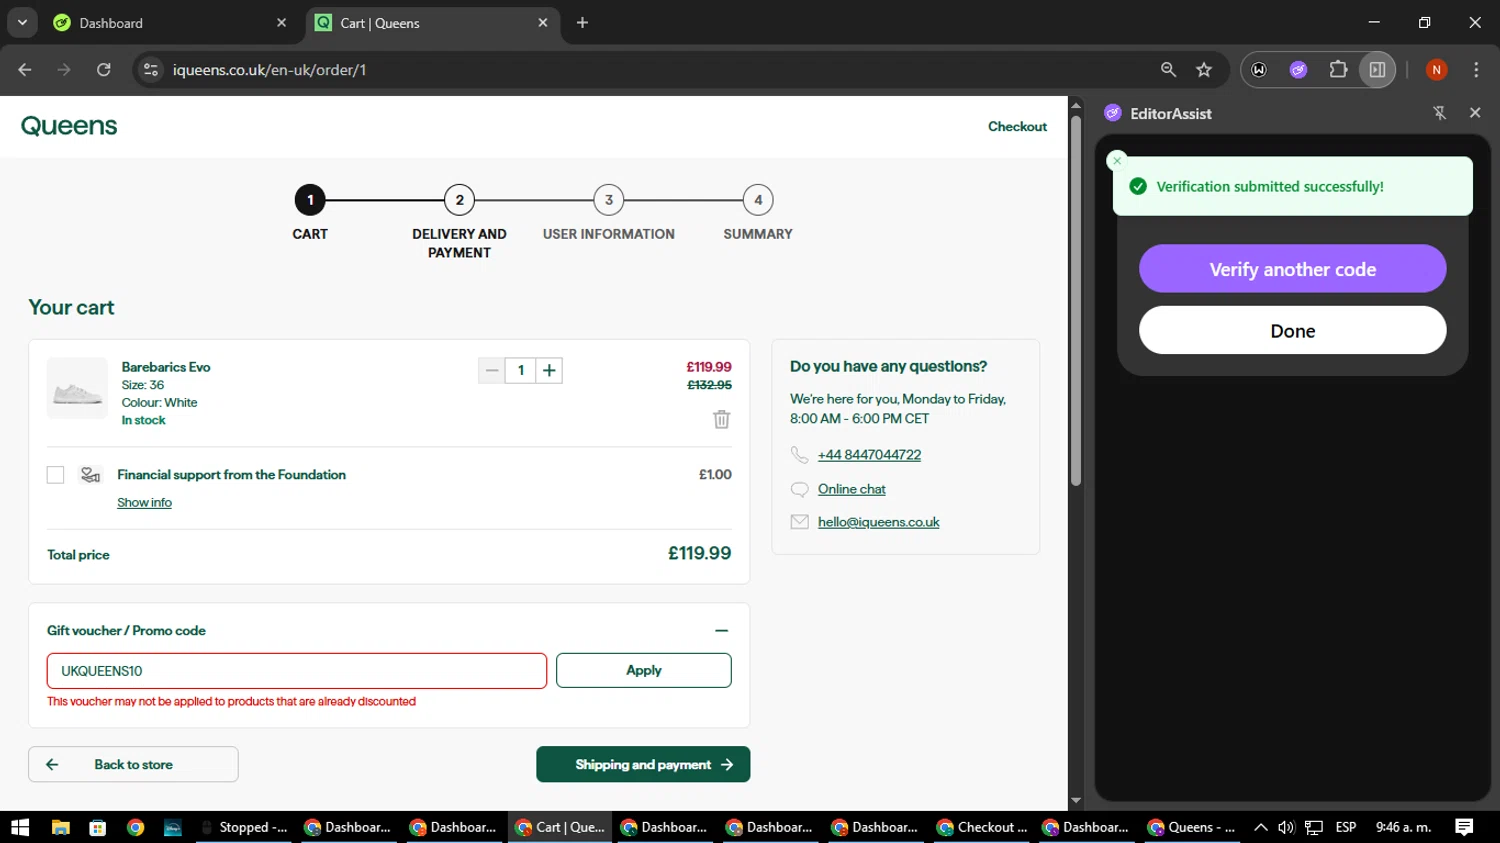Click the quantity field showing 1
Viewport: 1500px width, 843px height.
pos(520,371)
